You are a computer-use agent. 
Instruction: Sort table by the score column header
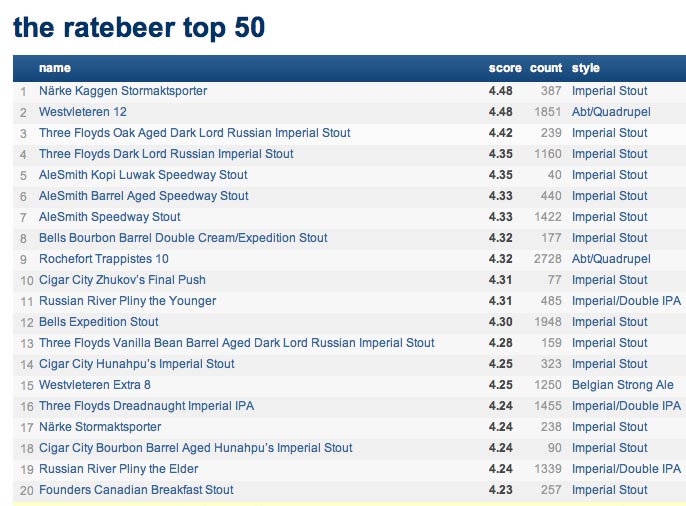[x=505, y=68]
